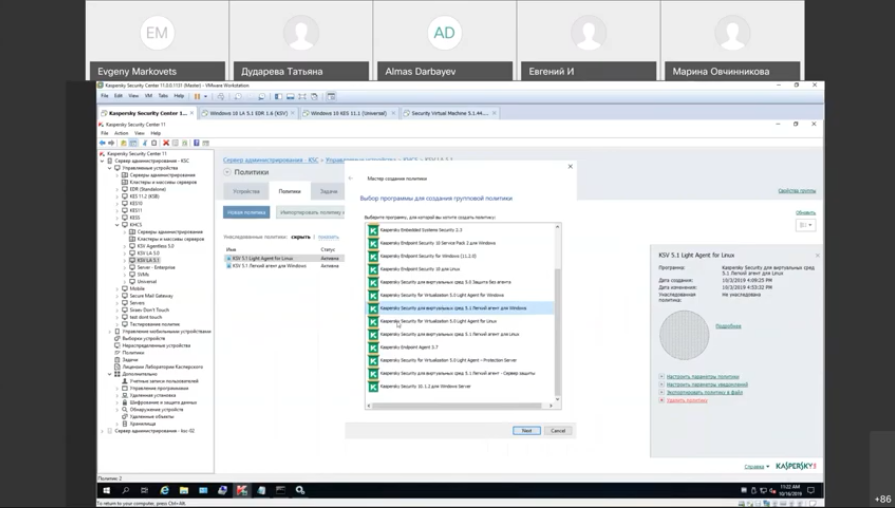Select KSV LA 5.1 tree item
Image resolution: width=895 pixels, height=508 pixels.
pos(148,260)
